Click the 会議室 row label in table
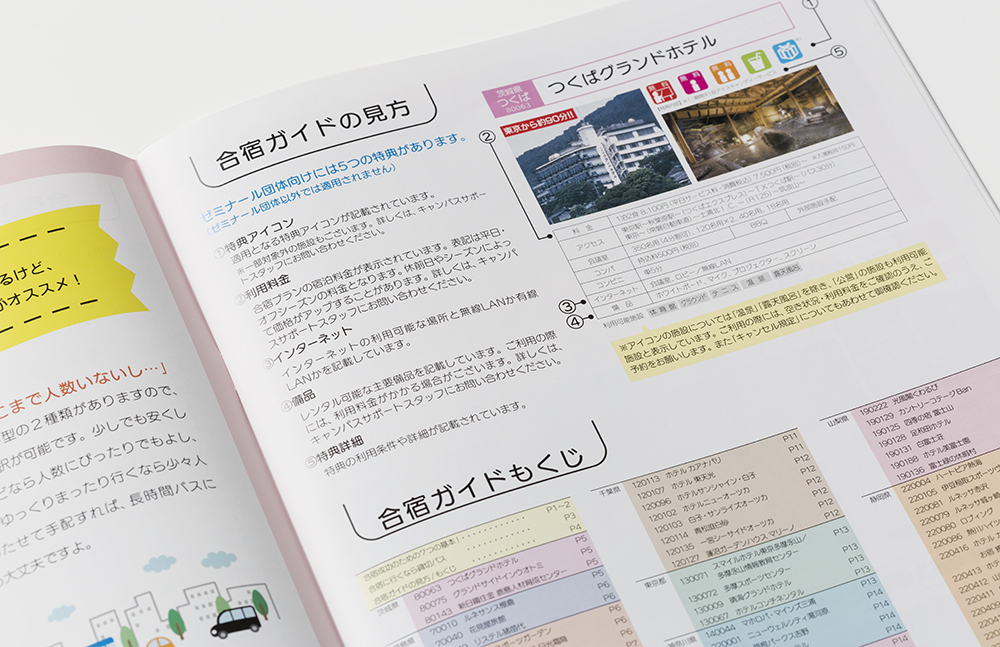The width and height of the screenshot is (1000, 647). (x=598, y=260)
